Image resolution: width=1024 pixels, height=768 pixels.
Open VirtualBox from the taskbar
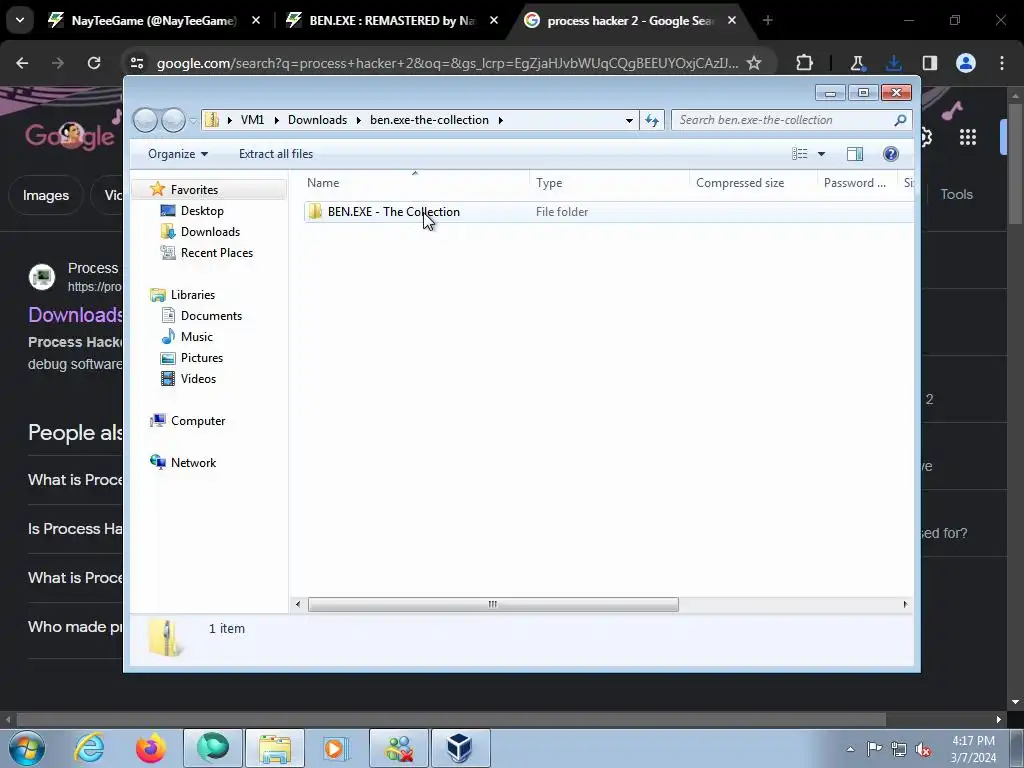460,748
